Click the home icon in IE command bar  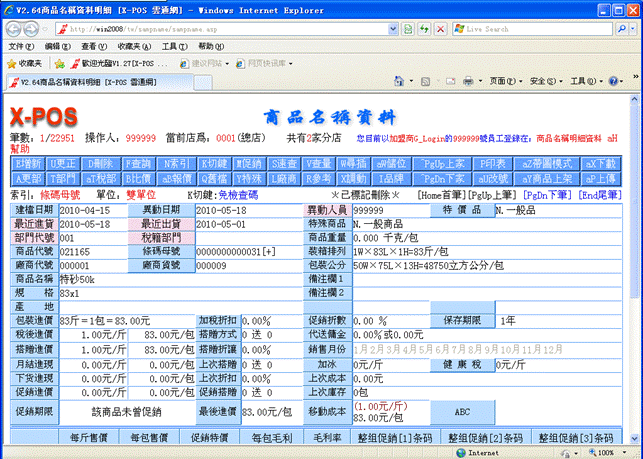397,80
